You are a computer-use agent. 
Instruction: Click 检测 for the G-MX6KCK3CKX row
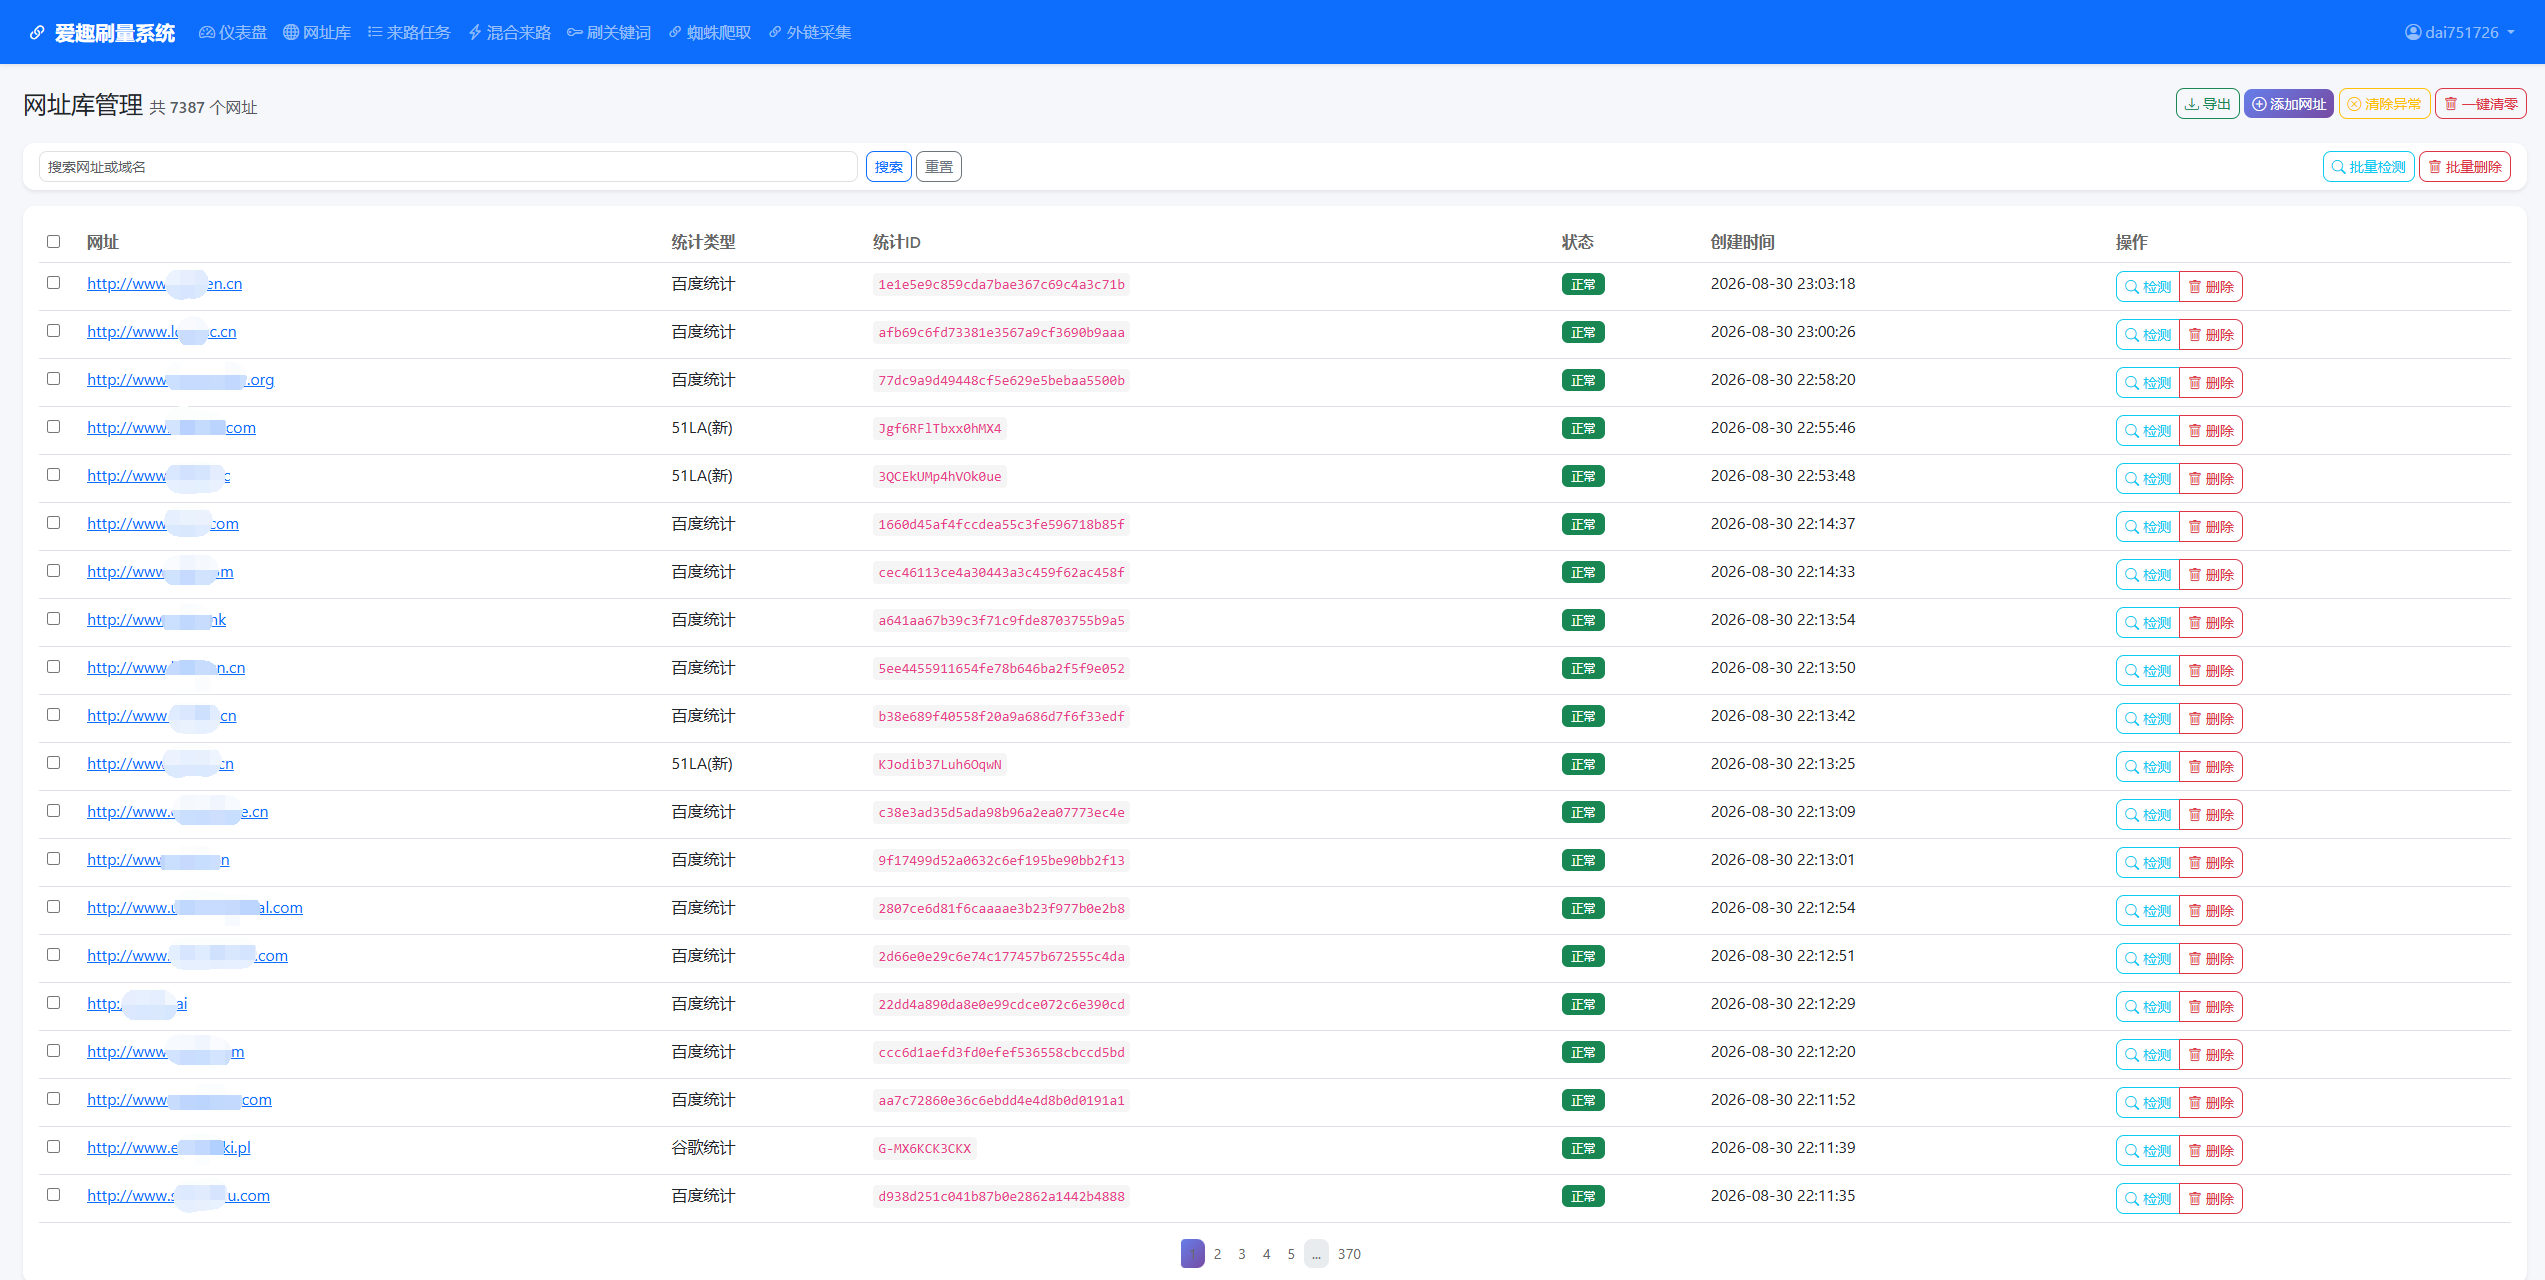click(x=2148, y=1151)
